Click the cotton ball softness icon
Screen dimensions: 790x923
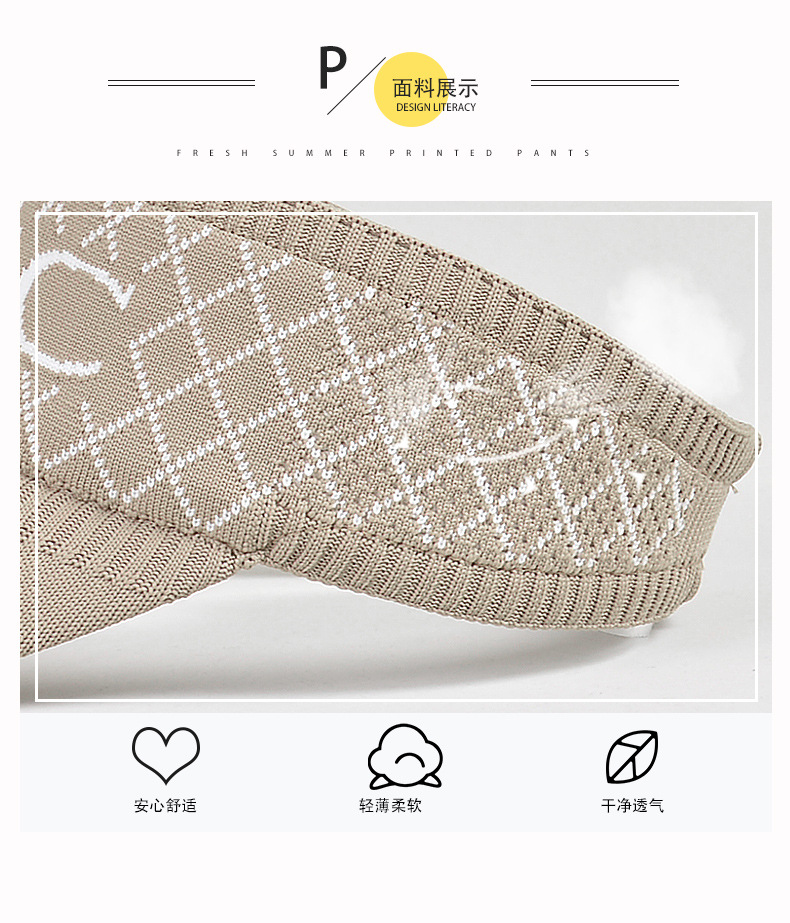click(405, 756)
